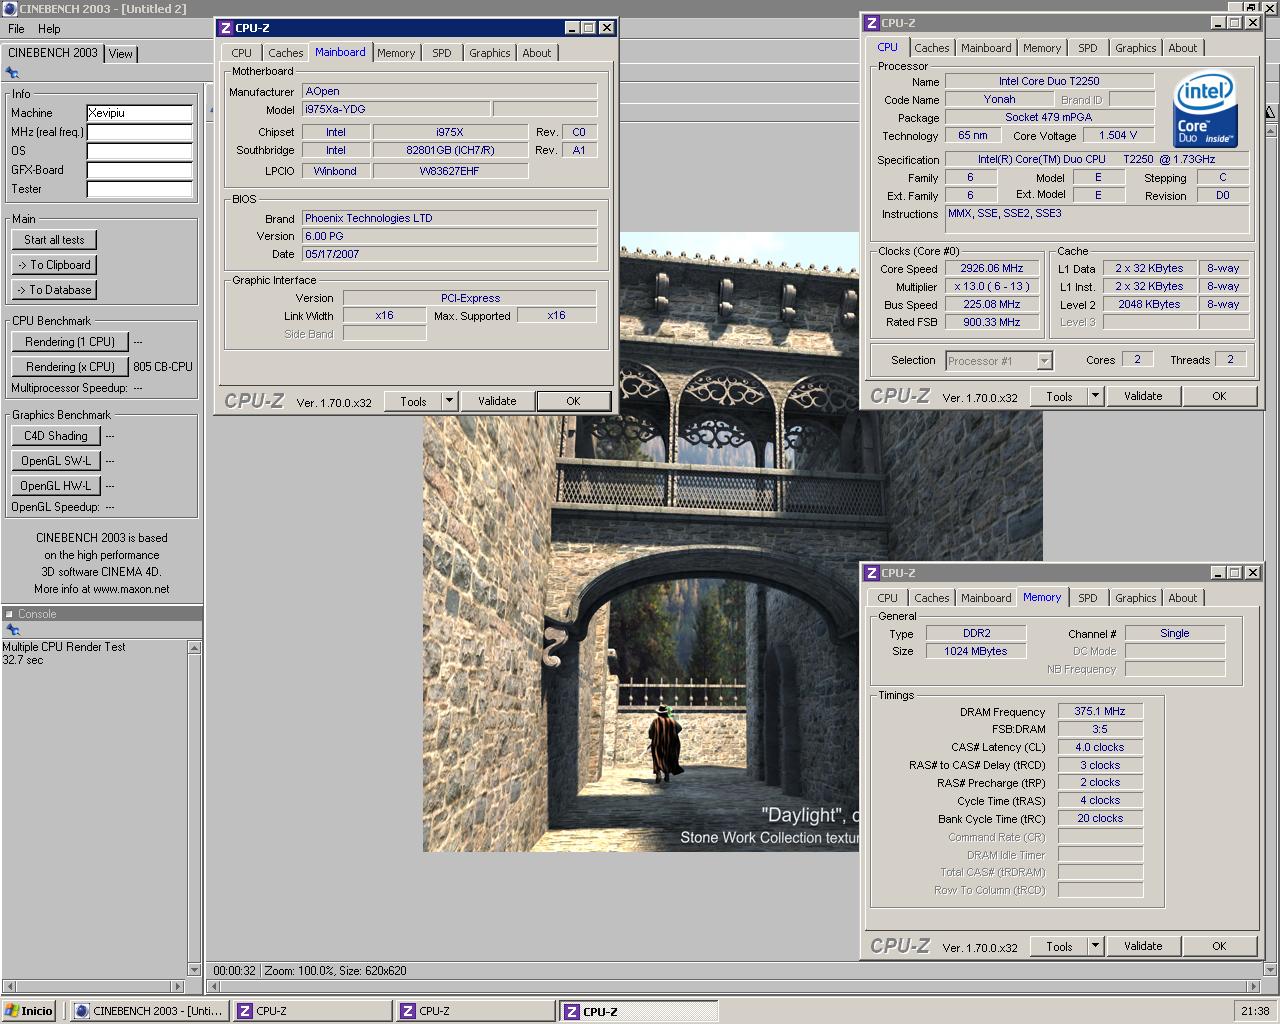
Task: Click the DRAM Frequency value 375.1 MHz
Action: coord(1100,711)
